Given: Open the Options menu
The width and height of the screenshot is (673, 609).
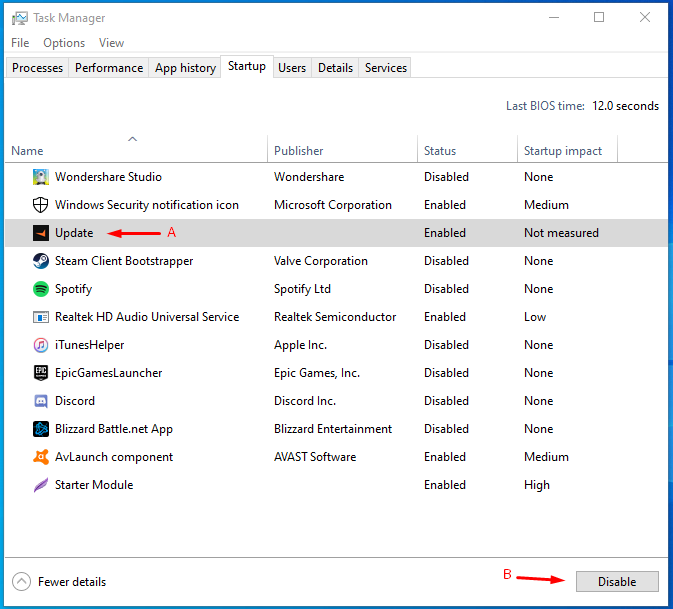Looking at the screenshot, I should (64, 43).
